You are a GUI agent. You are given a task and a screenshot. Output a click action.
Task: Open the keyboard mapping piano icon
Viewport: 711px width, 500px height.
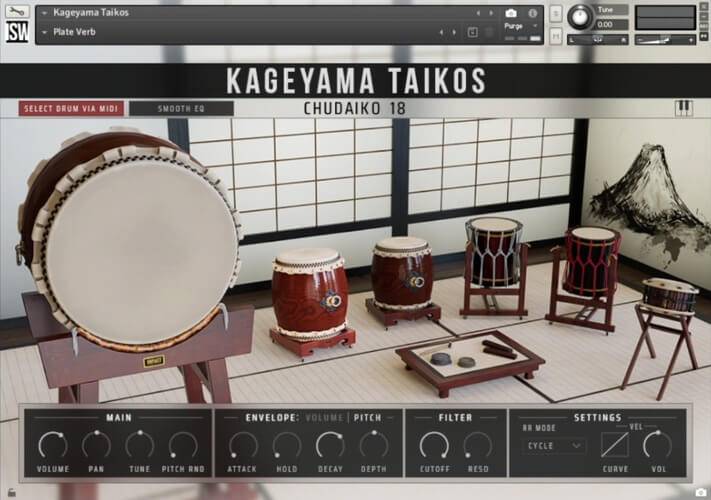[684, 108]
